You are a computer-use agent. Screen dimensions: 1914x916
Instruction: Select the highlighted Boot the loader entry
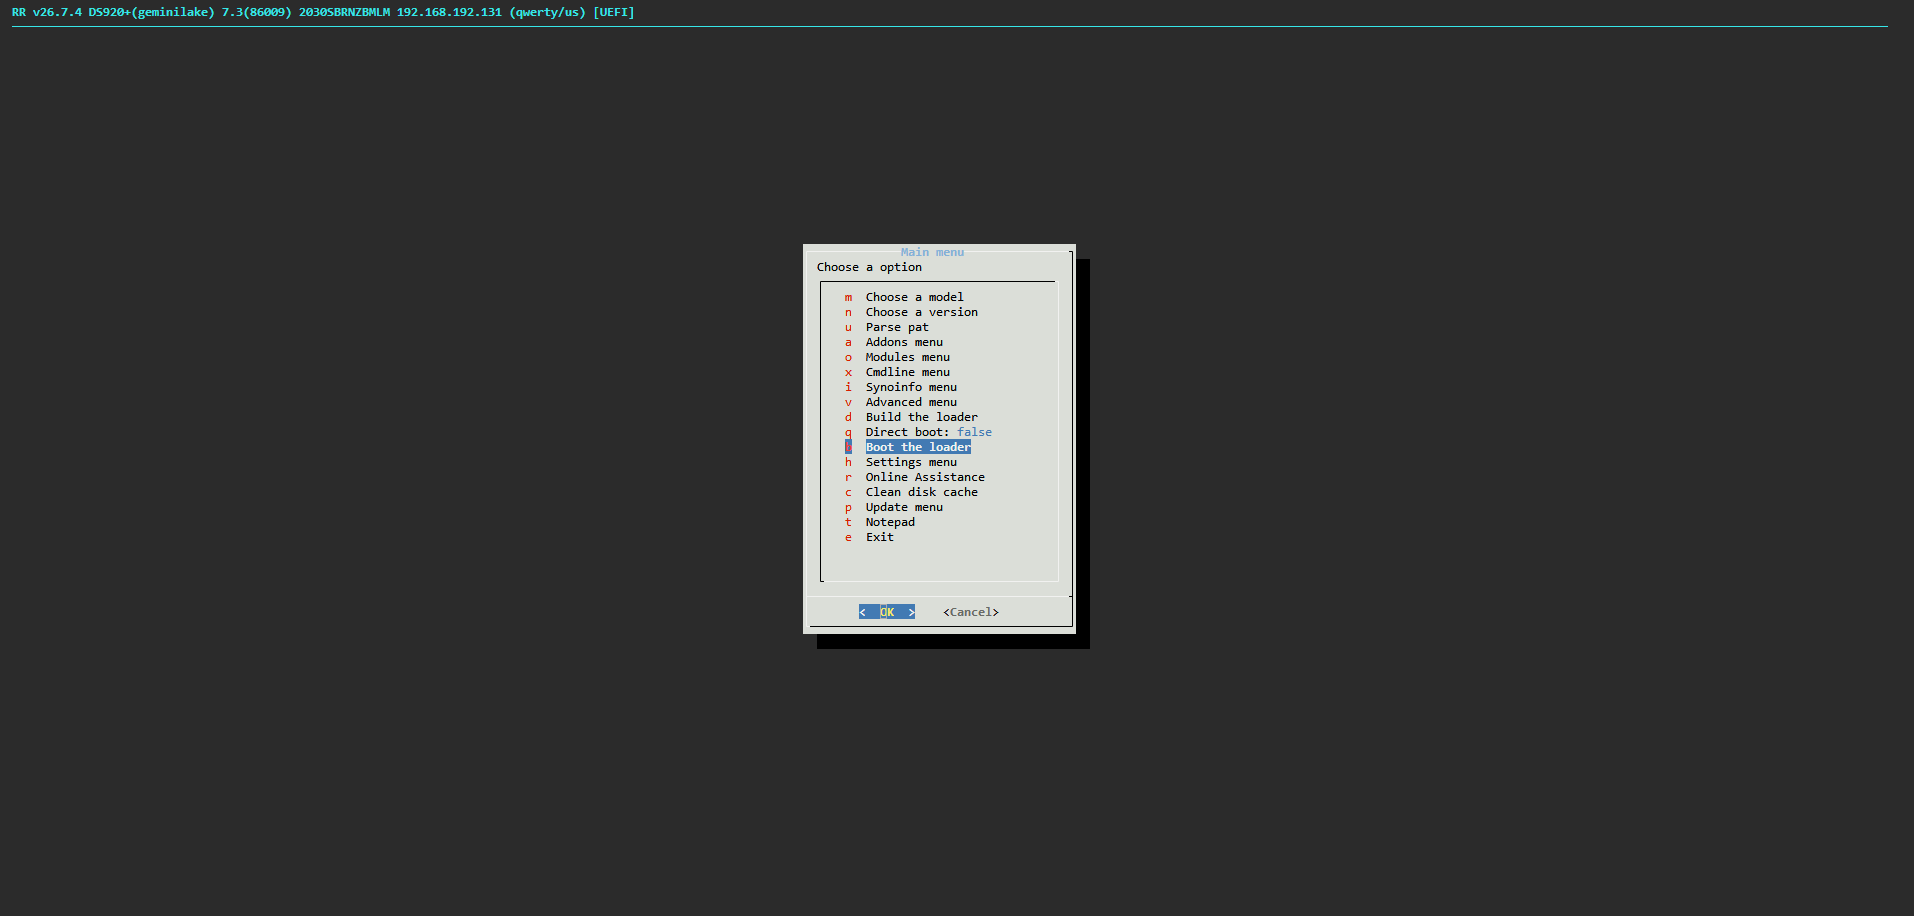click(x=918, y=447)
